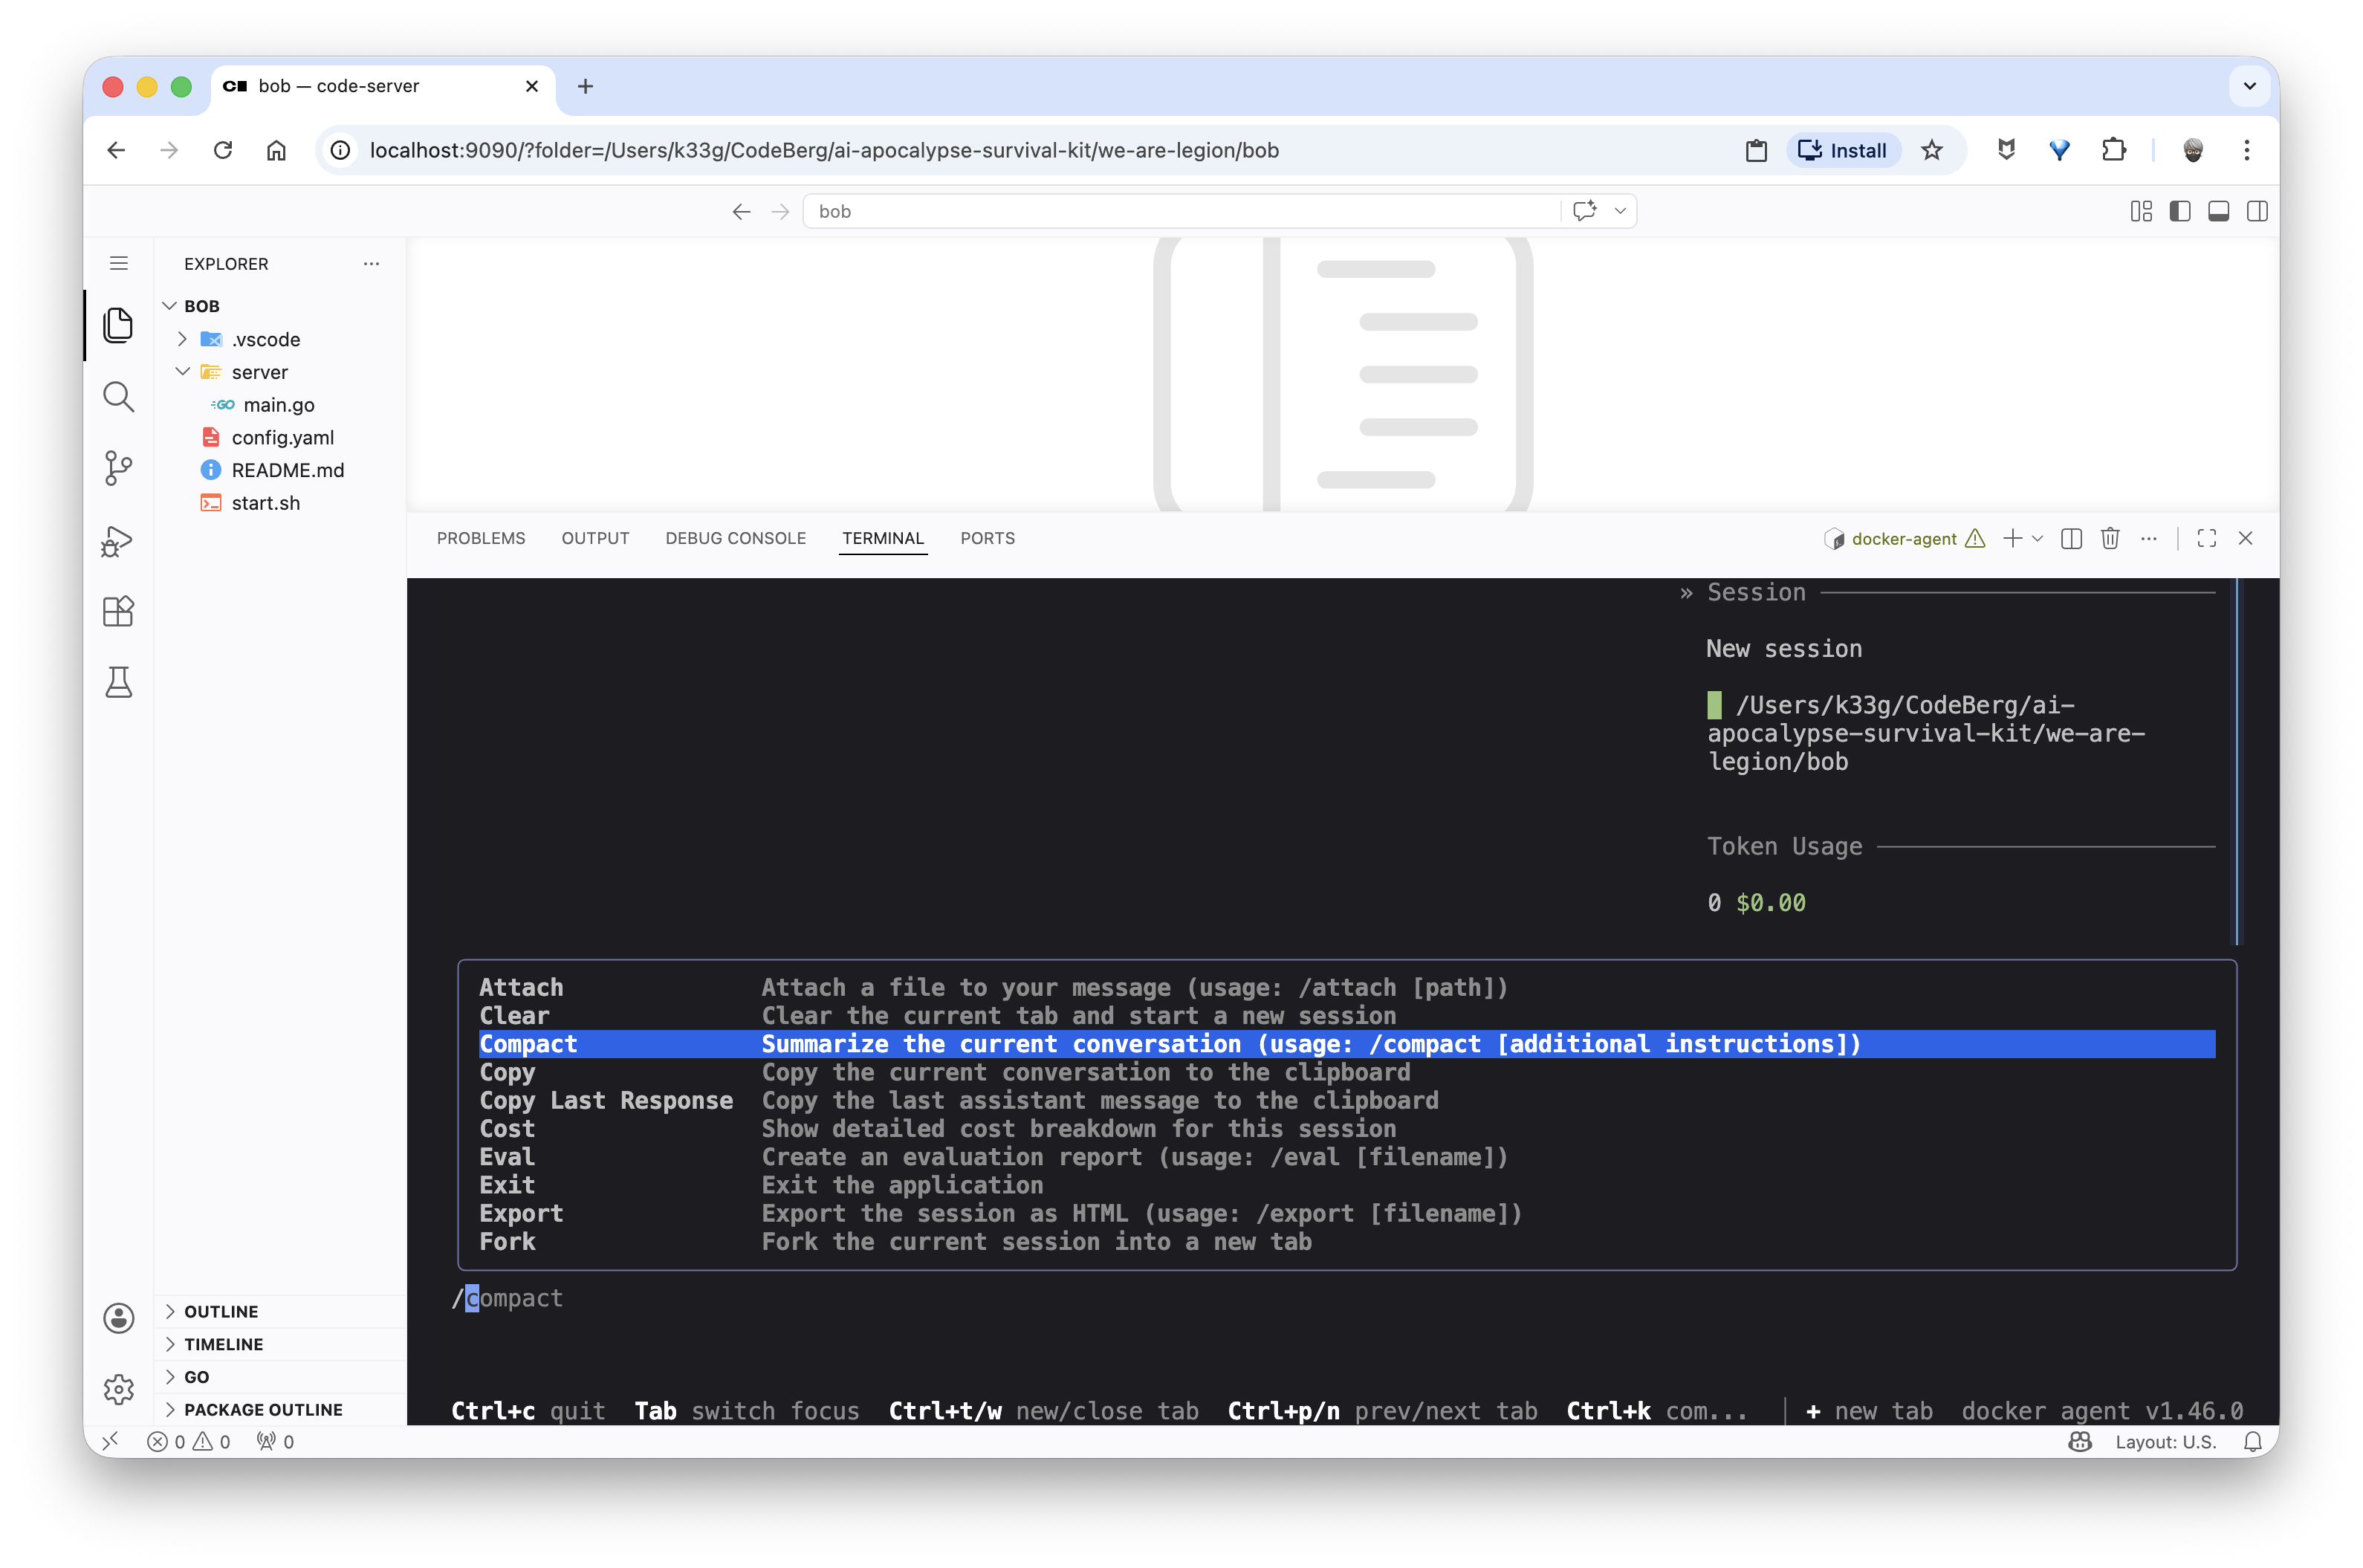Screen dimensions: 2363x1568
Task: Open the new terminal profile dropdown arrow
Action: (x=2037, y=538)
